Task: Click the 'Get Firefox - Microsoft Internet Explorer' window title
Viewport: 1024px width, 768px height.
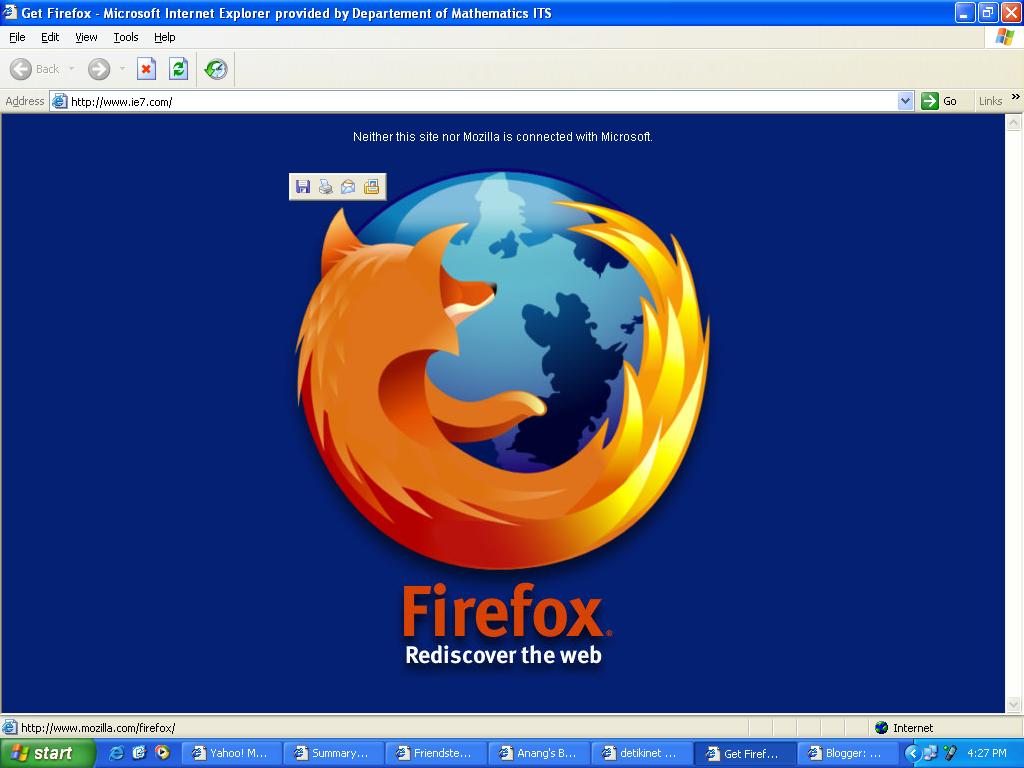Action: [286, 13]
